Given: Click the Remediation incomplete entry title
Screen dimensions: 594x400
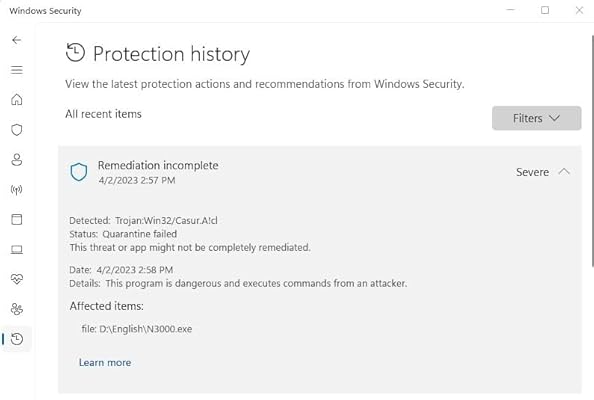Looking at the screenshot, I should (x=158, y=166).
